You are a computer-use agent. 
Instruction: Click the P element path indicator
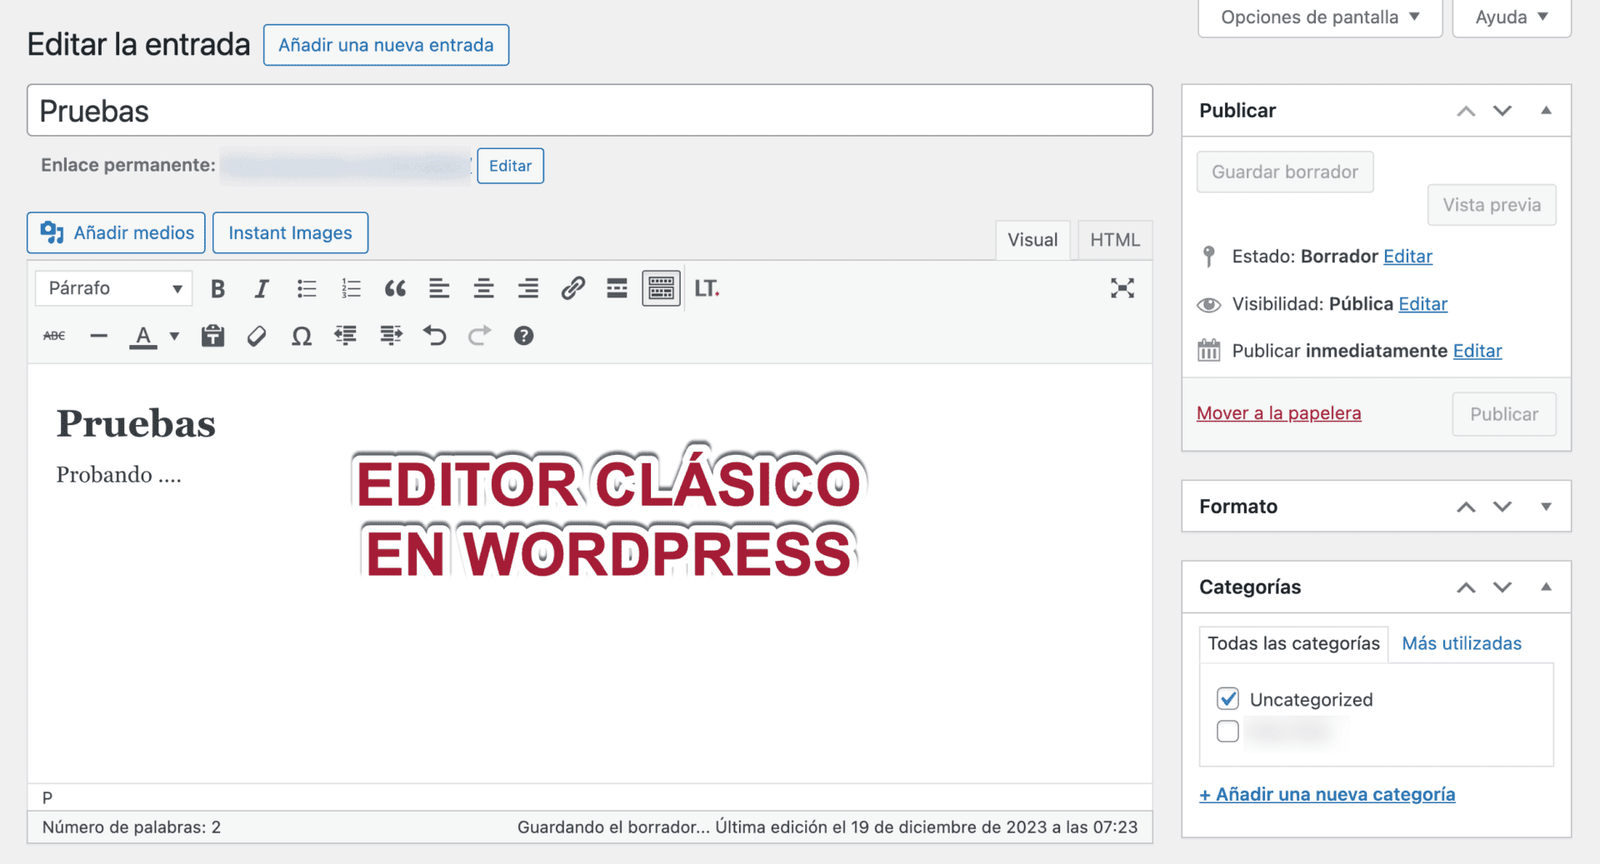47,798
